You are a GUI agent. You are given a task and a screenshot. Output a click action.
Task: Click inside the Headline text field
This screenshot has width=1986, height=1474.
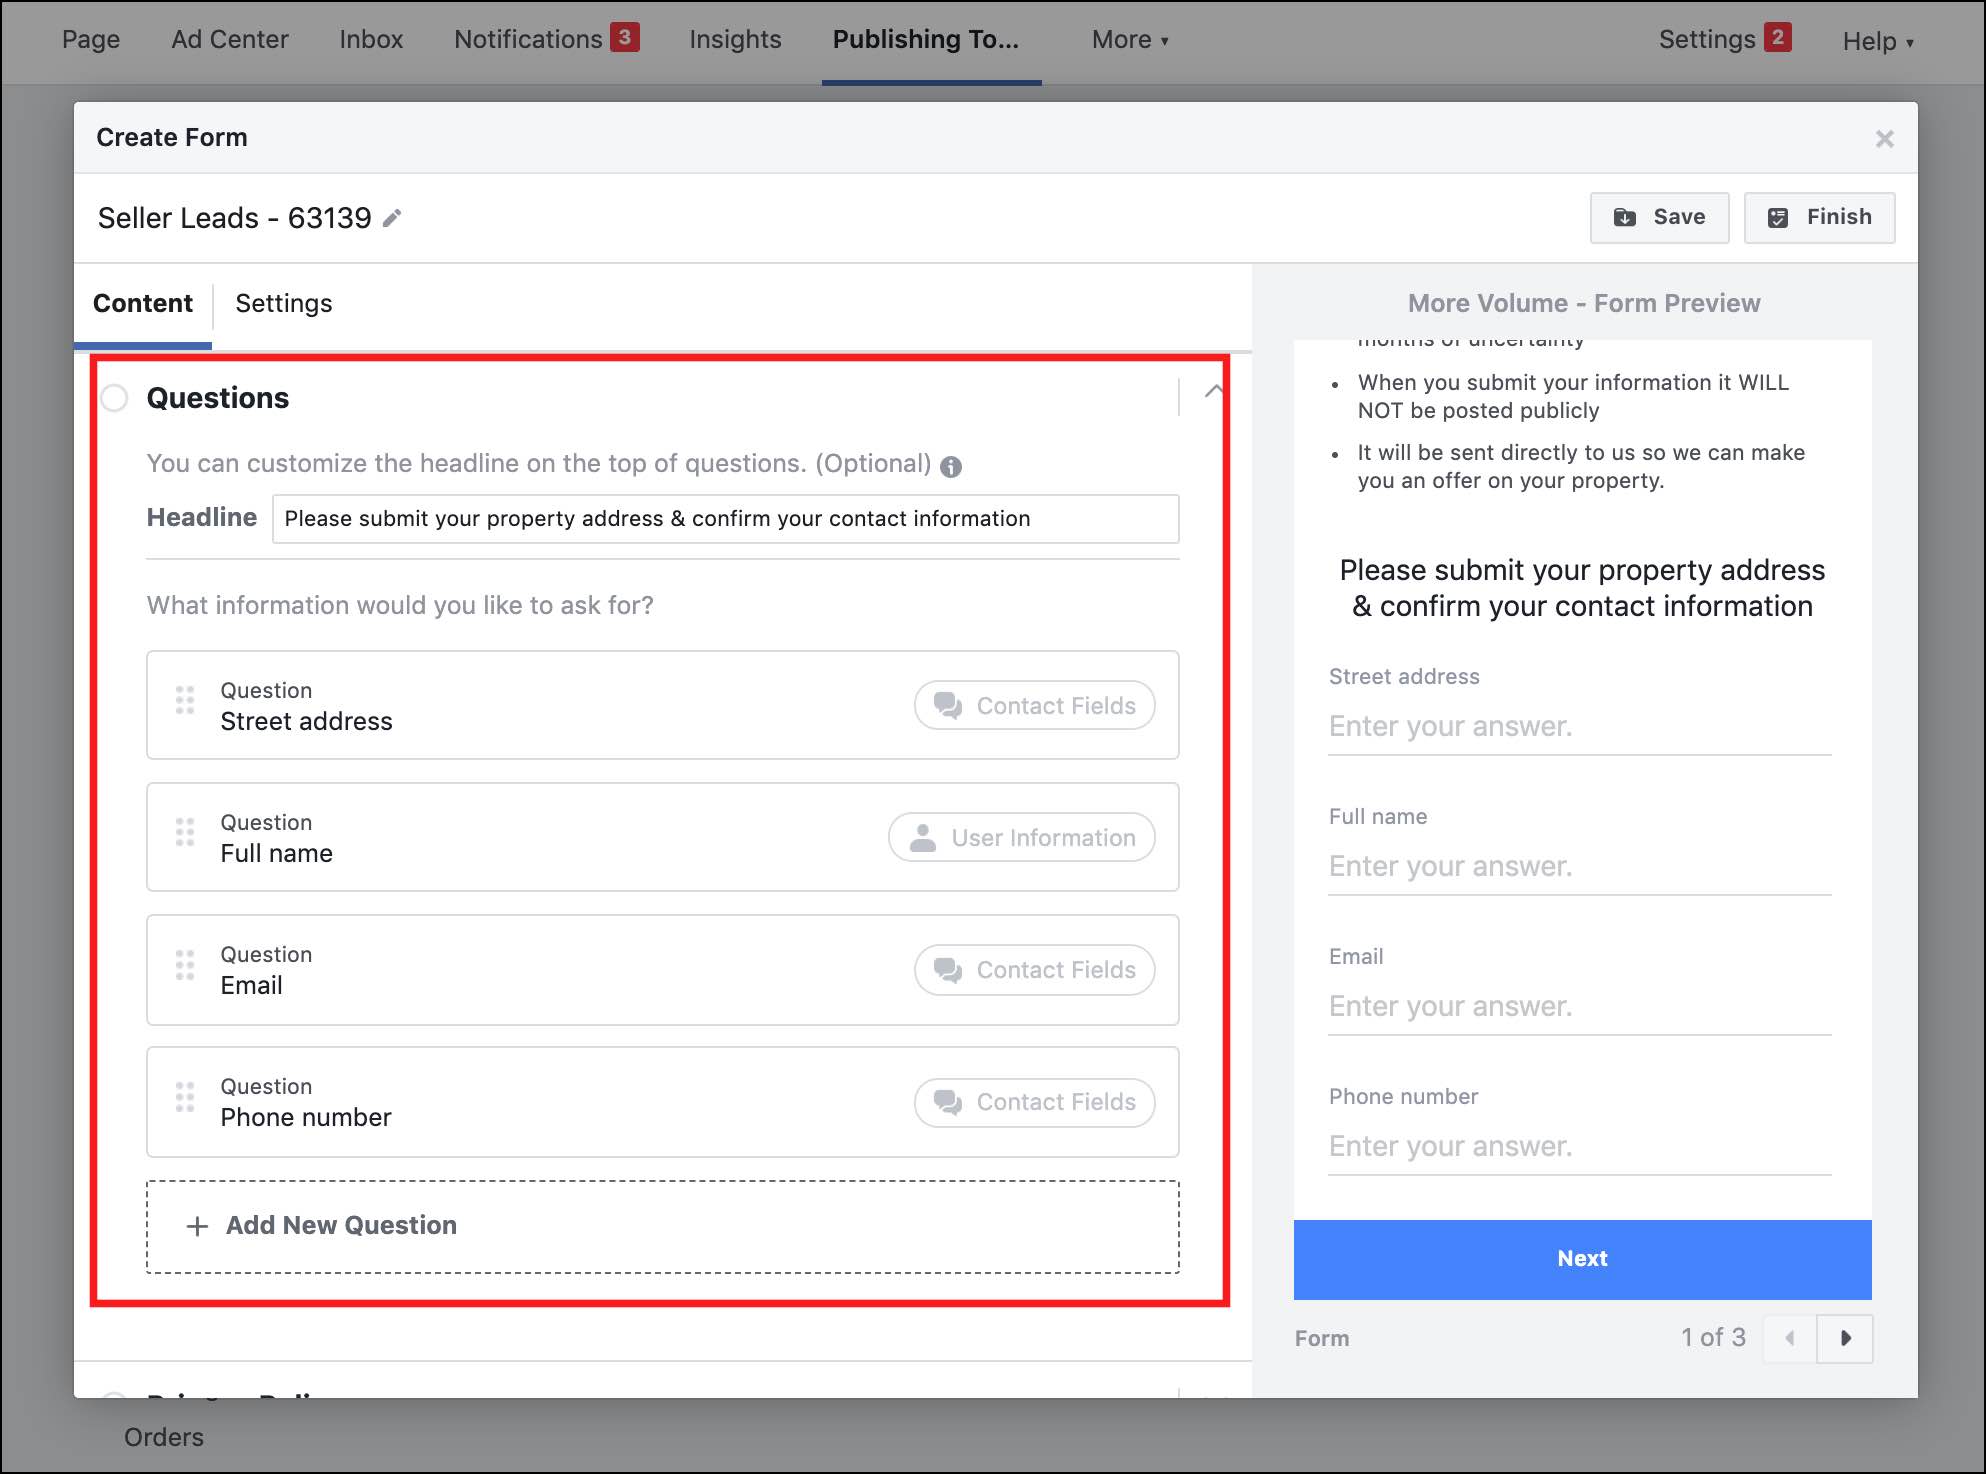[x=726, y=518]
